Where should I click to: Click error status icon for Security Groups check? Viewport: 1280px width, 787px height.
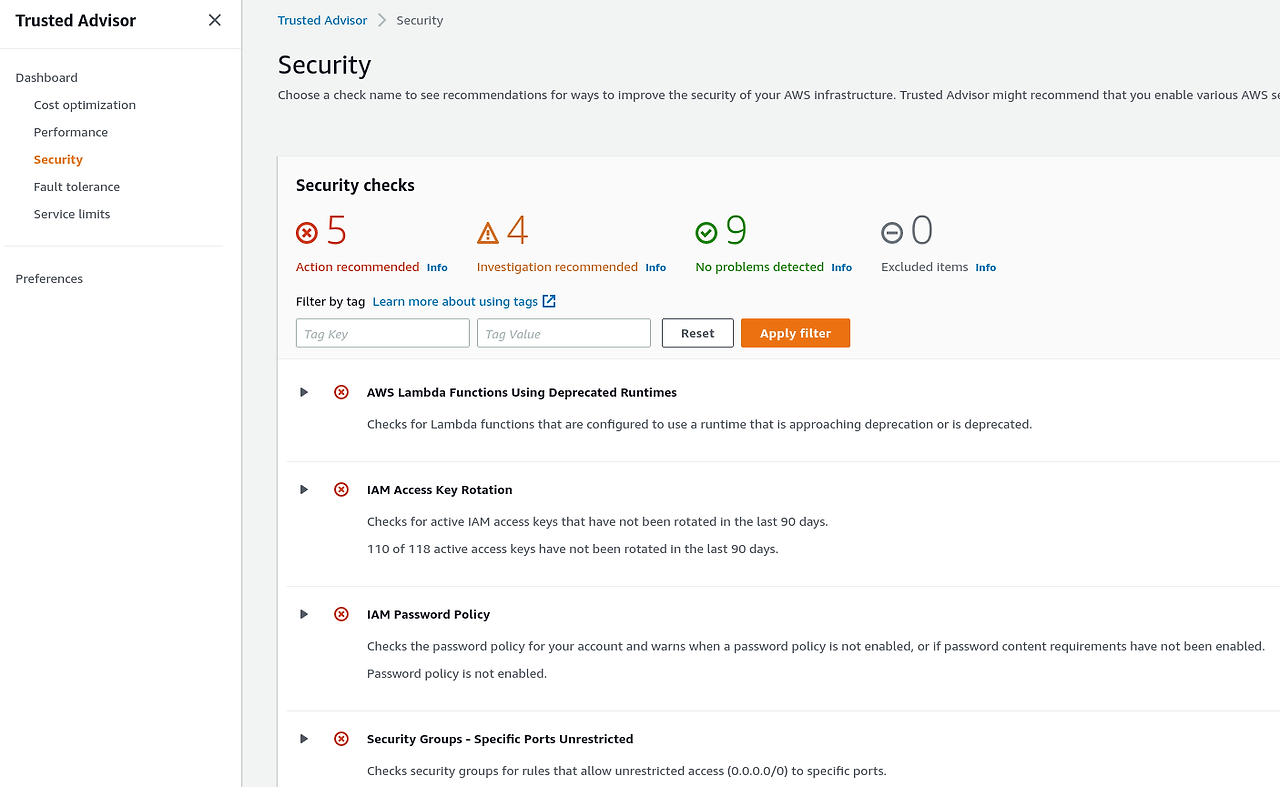(341, 739)
